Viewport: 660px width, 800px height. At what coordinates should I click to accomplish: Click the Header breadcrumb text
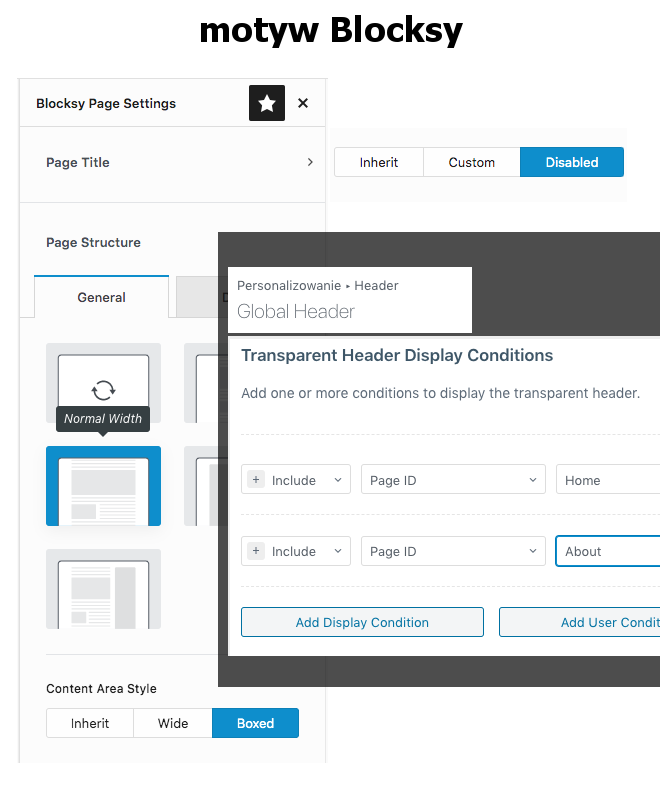tap(376, 285)
